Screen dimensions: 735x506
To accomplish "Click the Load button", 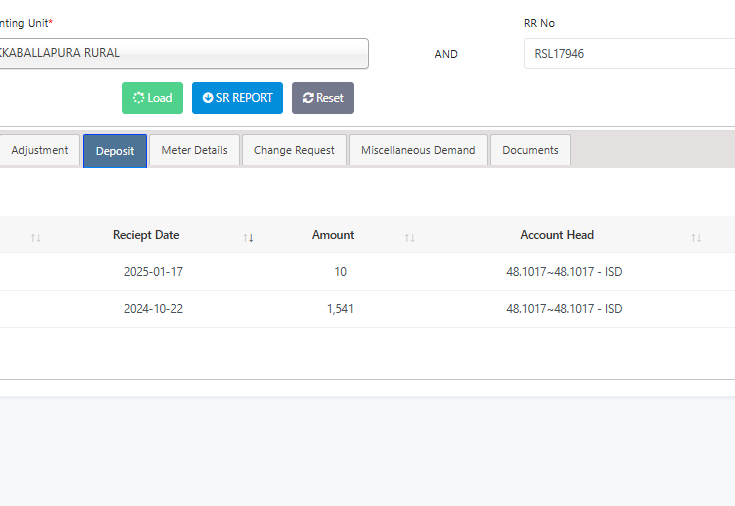I will [152, 98].
